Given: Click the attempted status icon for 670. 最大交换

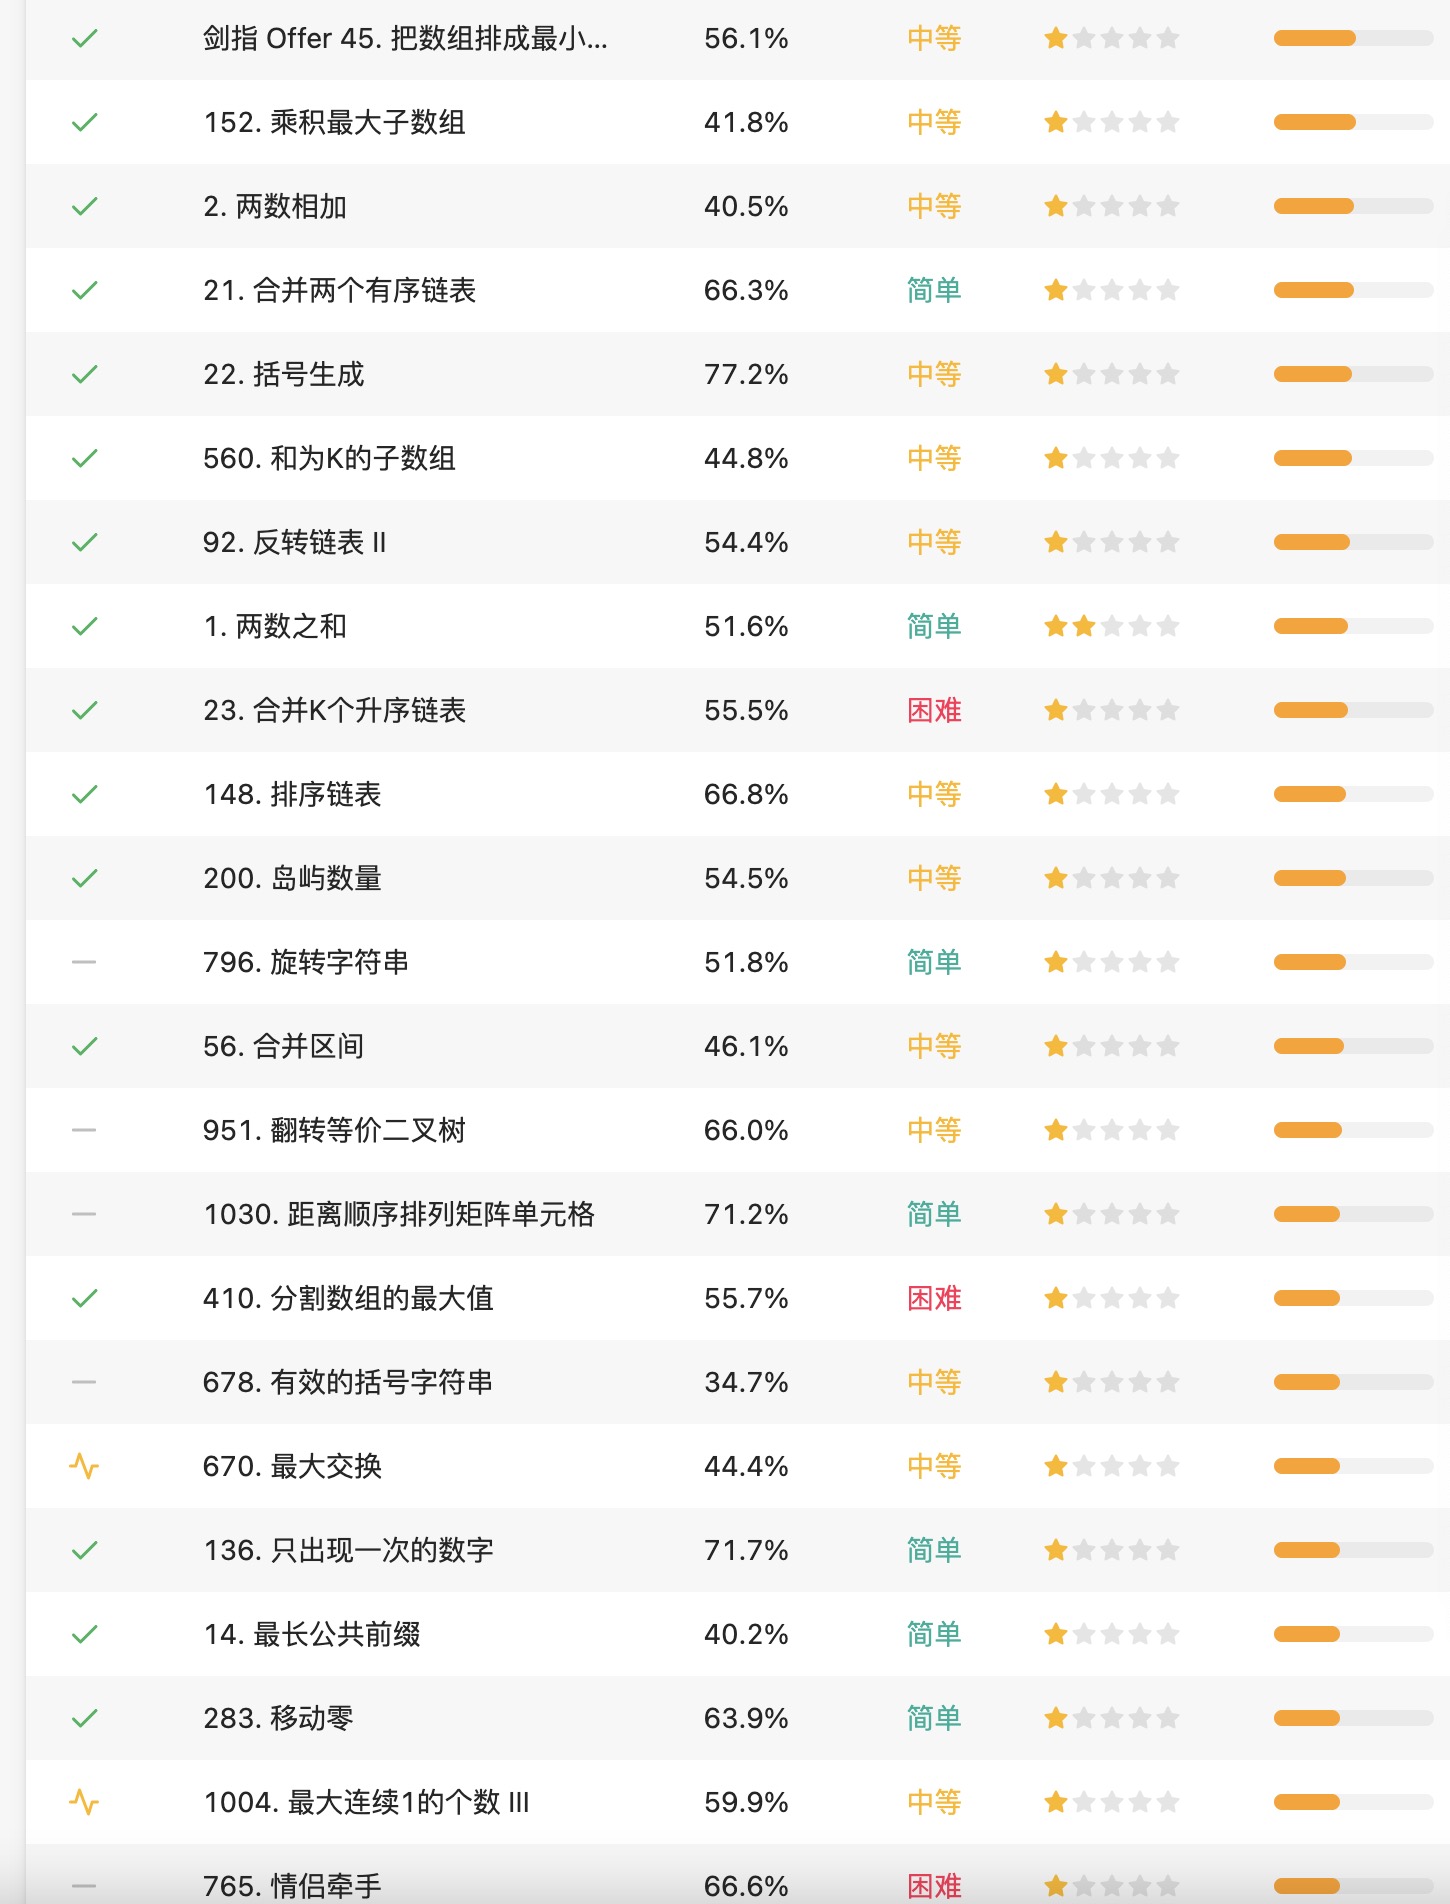Looking at the screenshot, I should point(85,1467).
